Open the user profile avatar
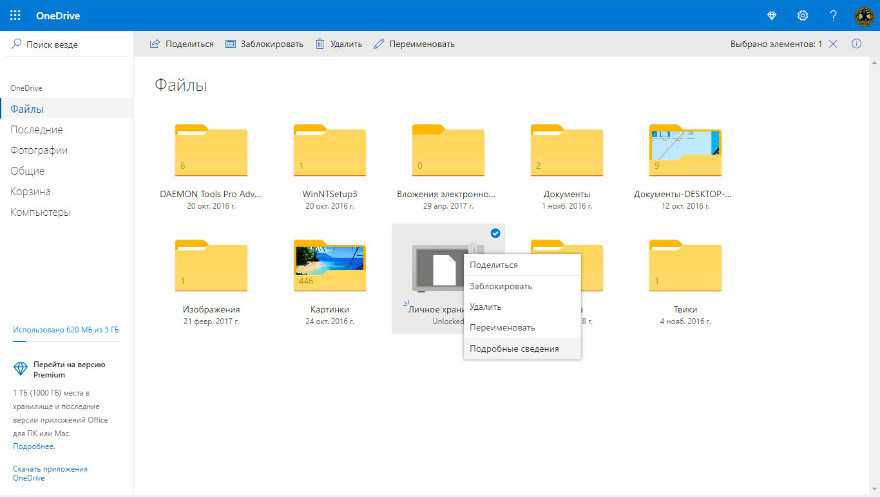 pyautogui.click(x=864, y=15)
